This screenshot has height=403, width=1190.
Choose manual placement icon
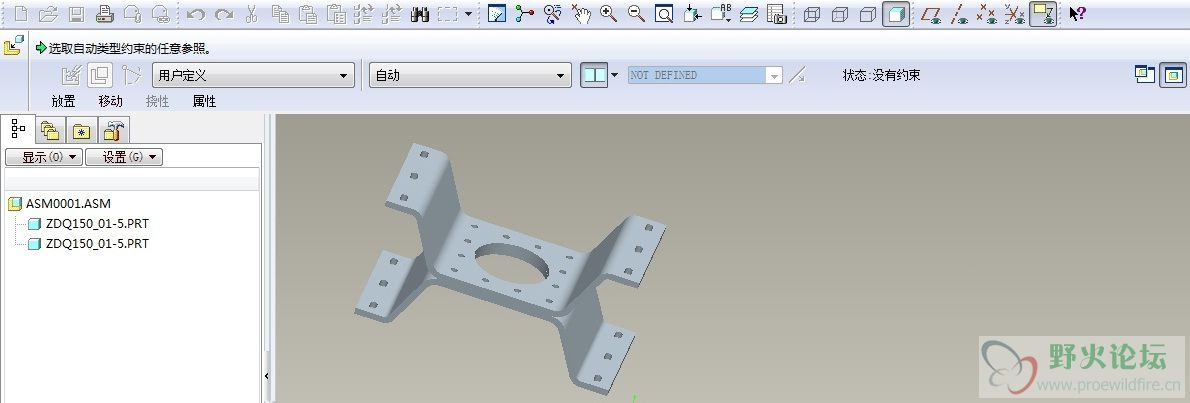click(x=100, y=75)
